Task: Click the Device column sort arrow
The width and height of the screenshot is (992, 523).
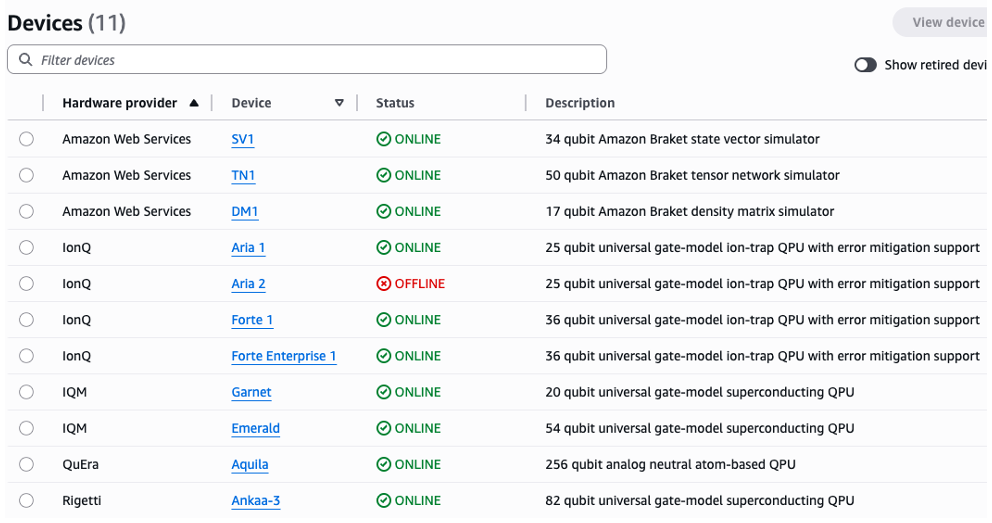Action: [339, 103]
